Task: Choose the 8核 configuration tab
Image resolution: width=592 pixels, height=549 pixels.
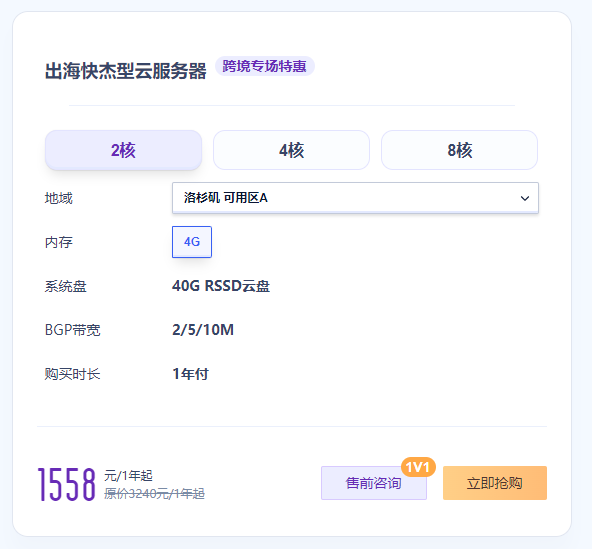Action: (459, 150)
